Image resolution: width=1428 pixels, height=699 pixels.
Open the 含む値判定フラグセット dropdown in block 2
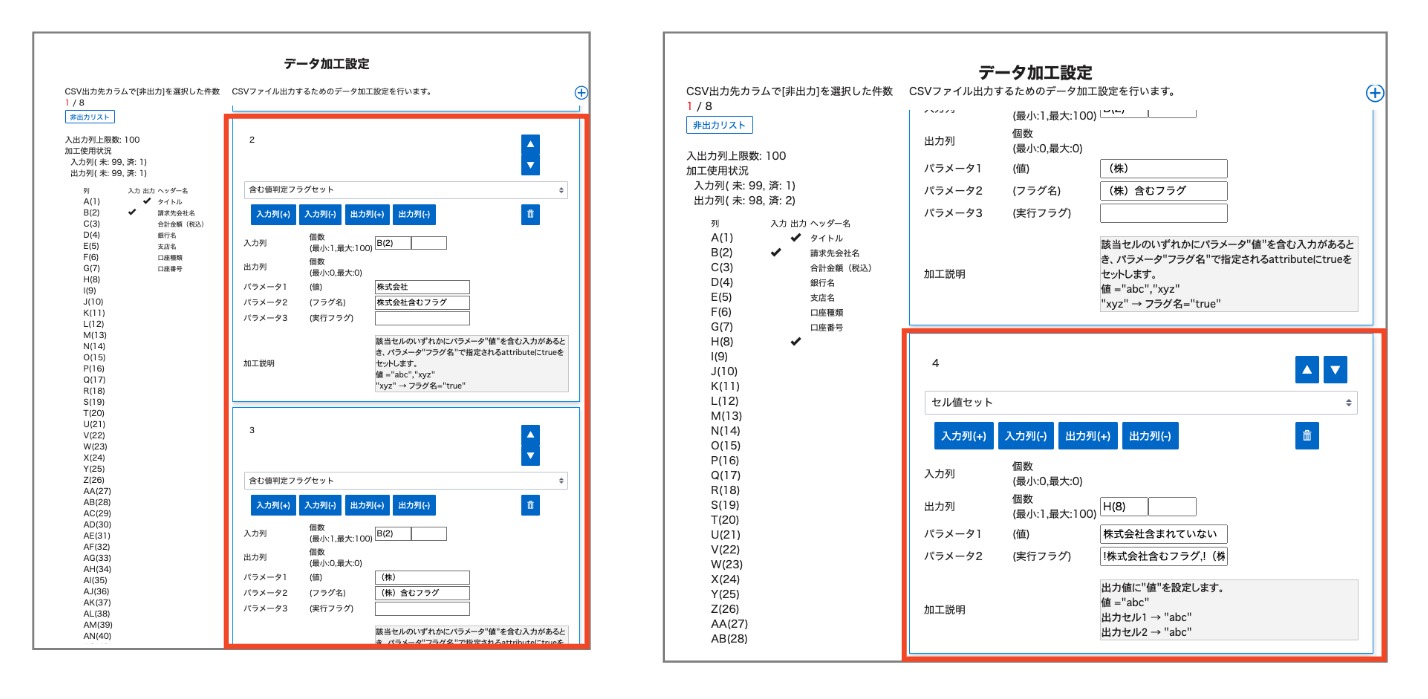point(405,189)
